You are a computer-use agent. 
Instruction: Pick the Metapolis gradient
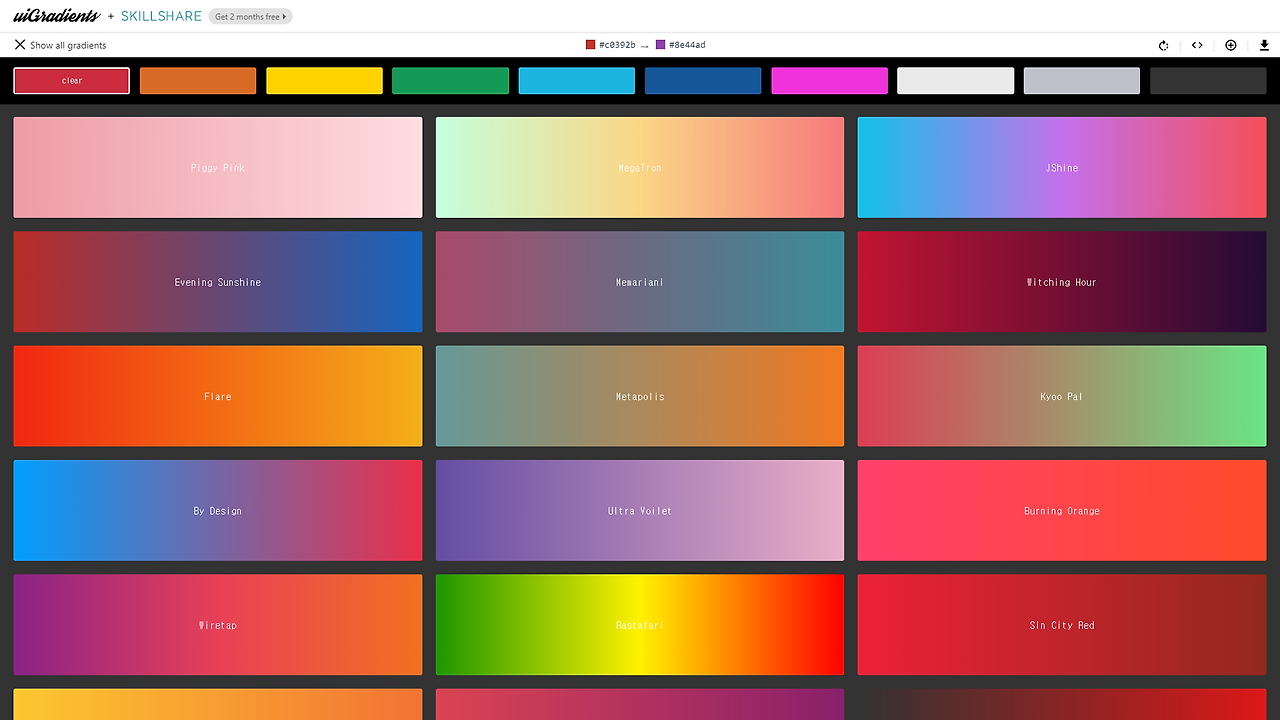(x=640, y=396)
